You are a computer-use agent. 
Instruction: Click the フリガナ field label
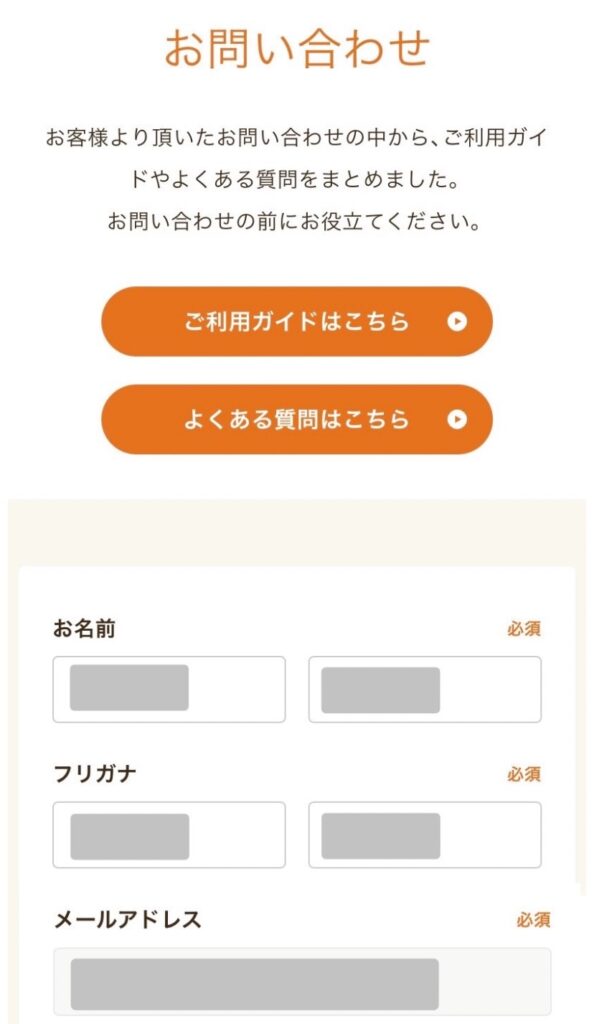(x=81, y=771)
